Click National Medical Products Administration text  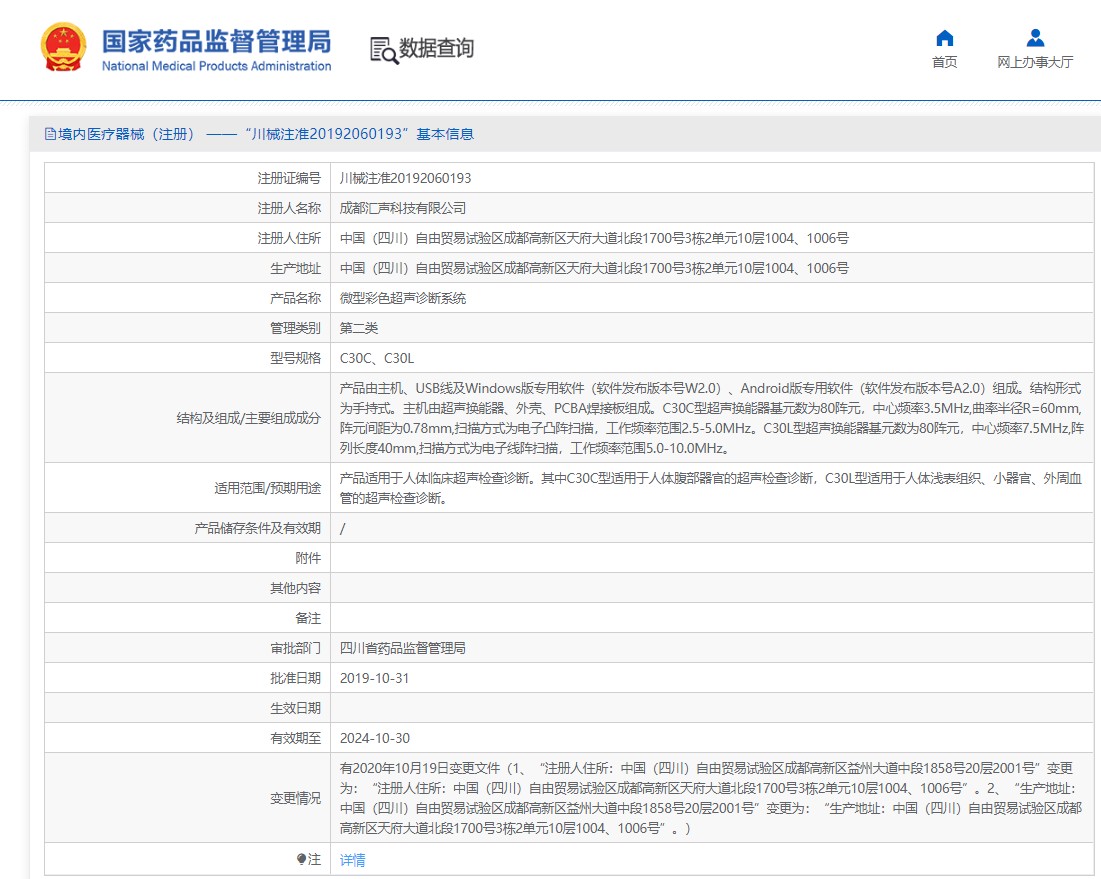216,66
